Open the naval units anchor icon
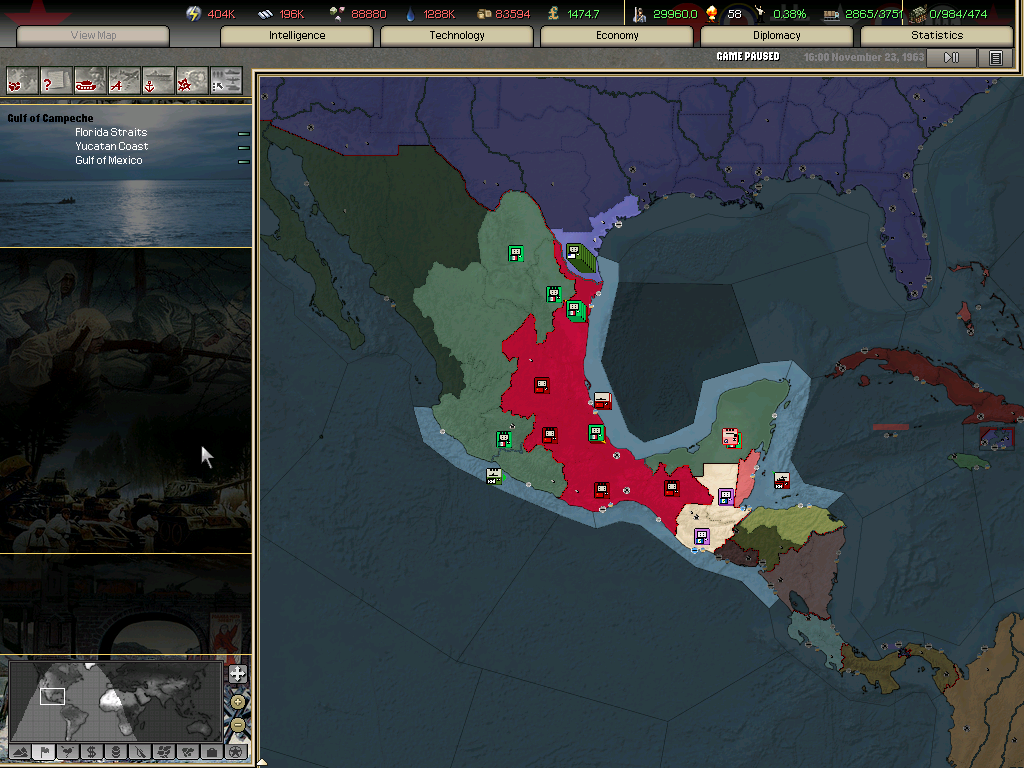The height and width of the screenshot is (768, 1024). coord(158,80)
